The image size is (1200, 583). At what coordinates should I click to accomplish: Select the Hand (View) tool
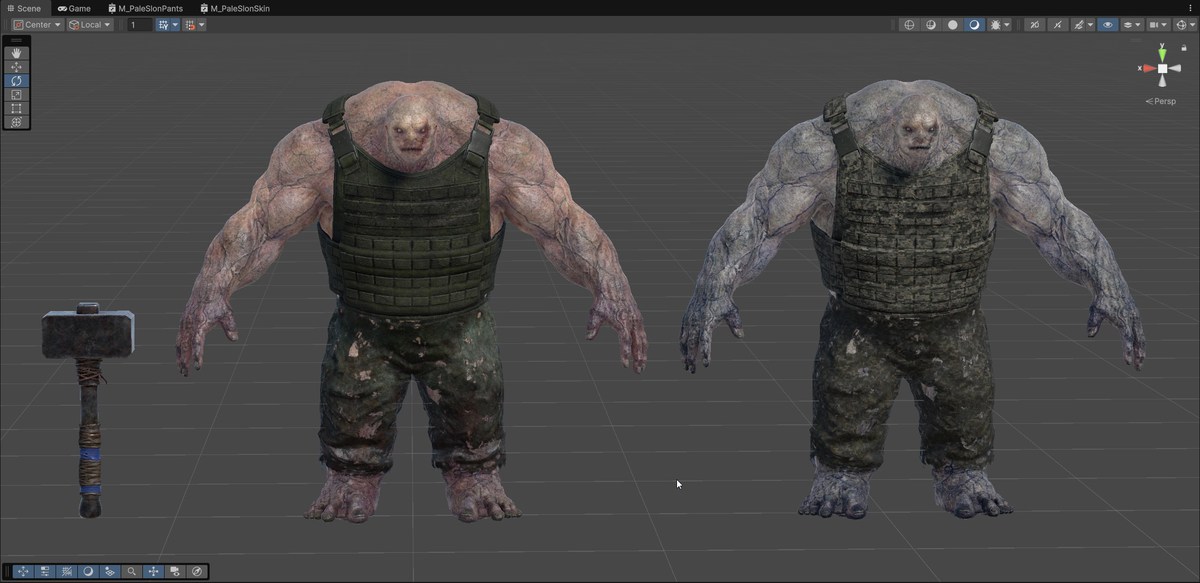tap(16, 53)
